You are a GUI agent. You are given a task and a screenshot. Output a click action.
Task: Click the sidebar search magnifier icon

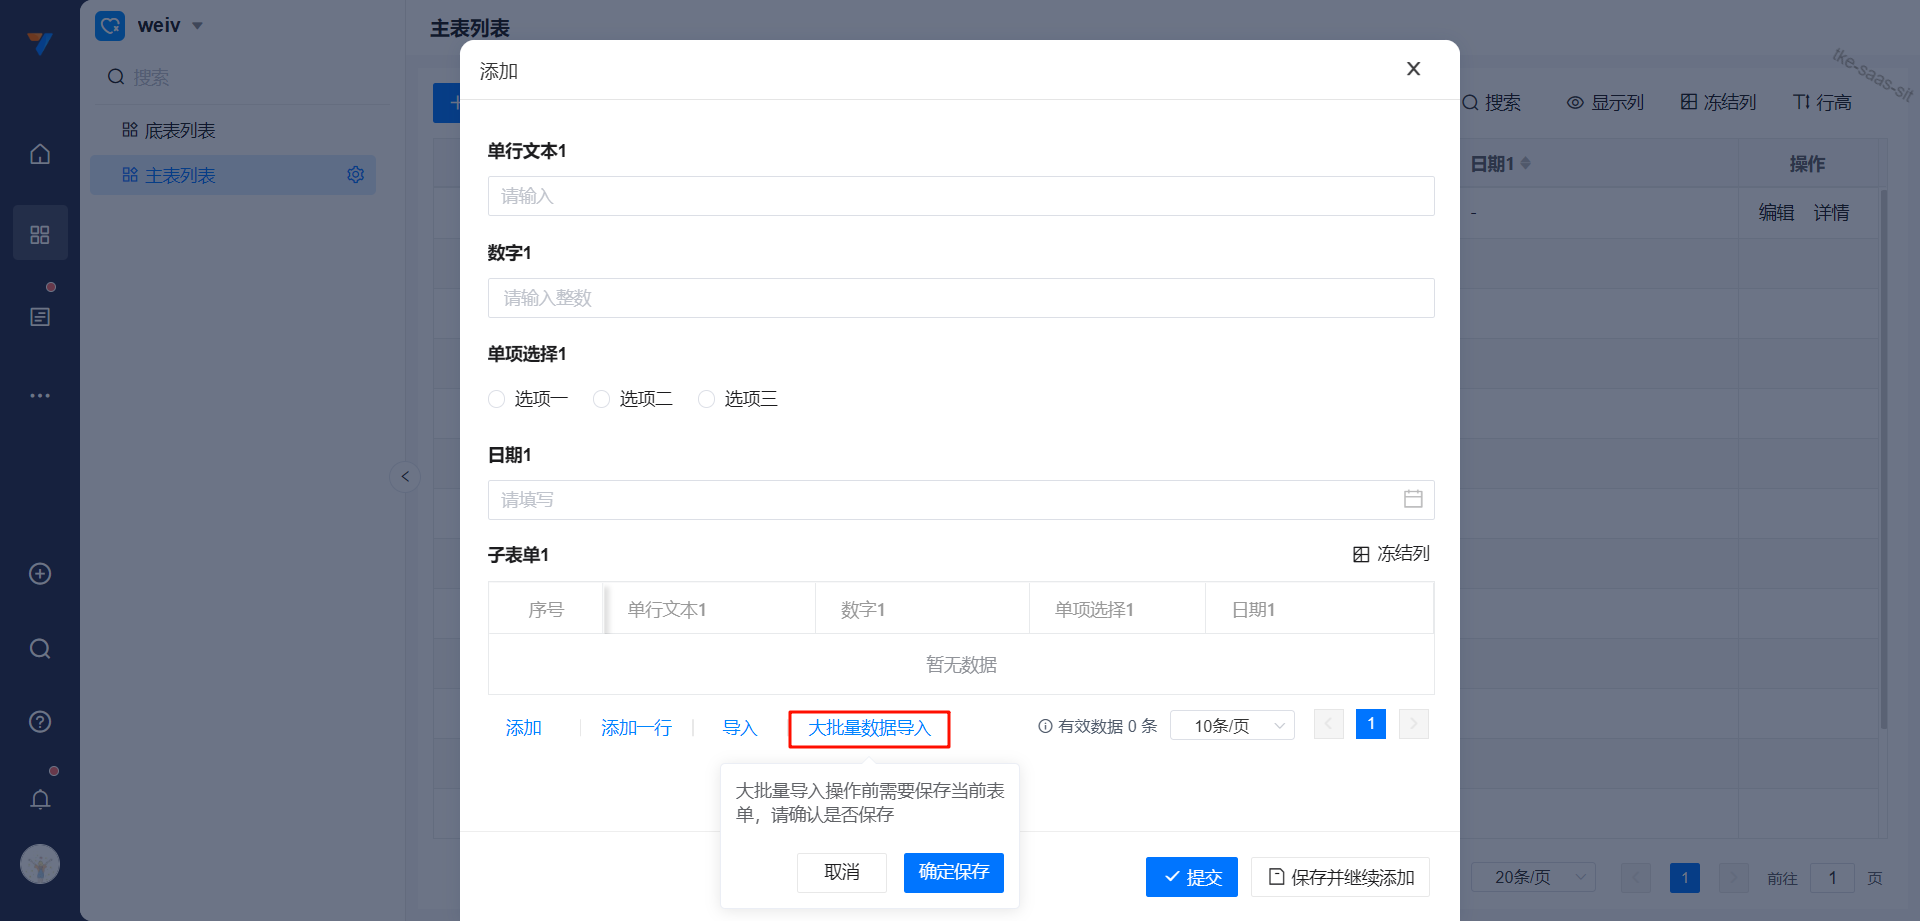(40, 649)
